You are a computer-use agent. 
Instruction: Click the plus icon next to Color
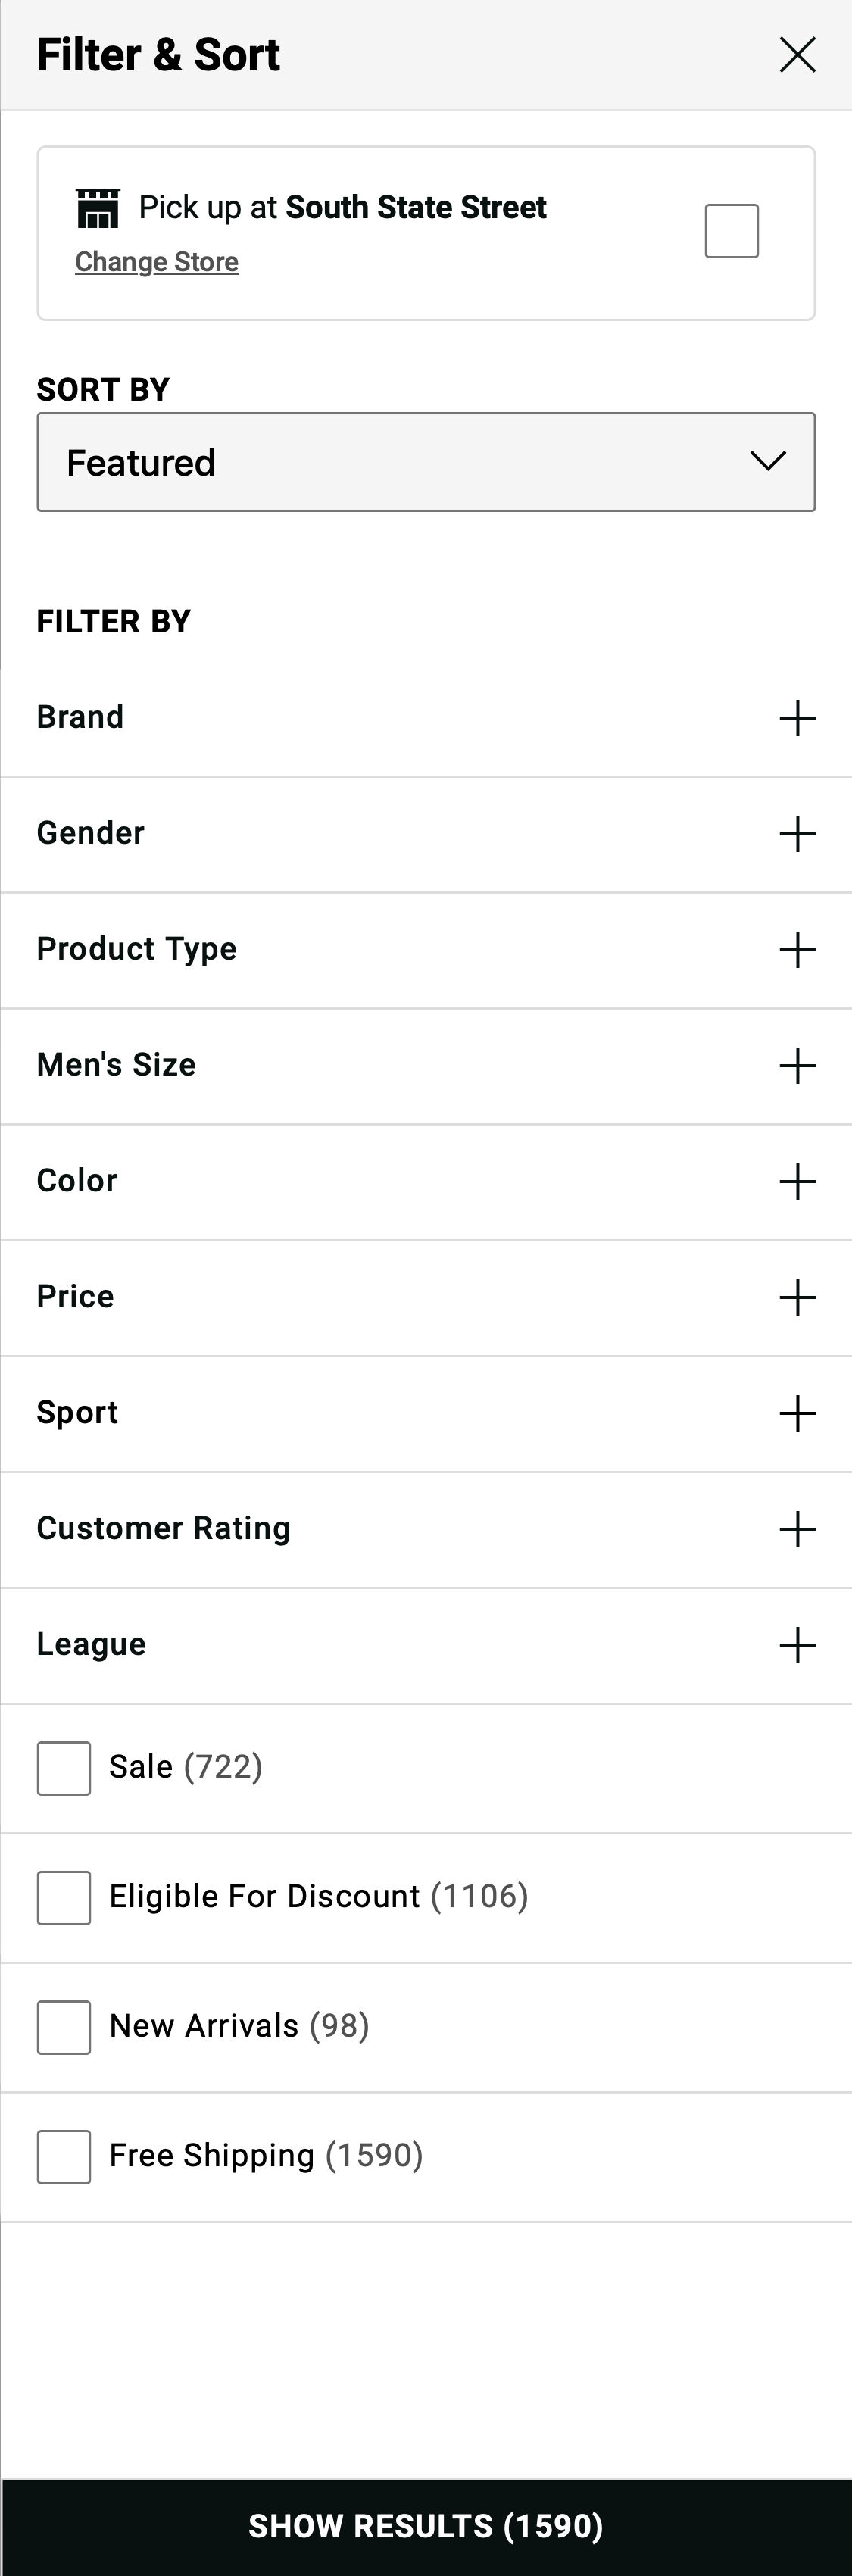tap(796, 1181)
